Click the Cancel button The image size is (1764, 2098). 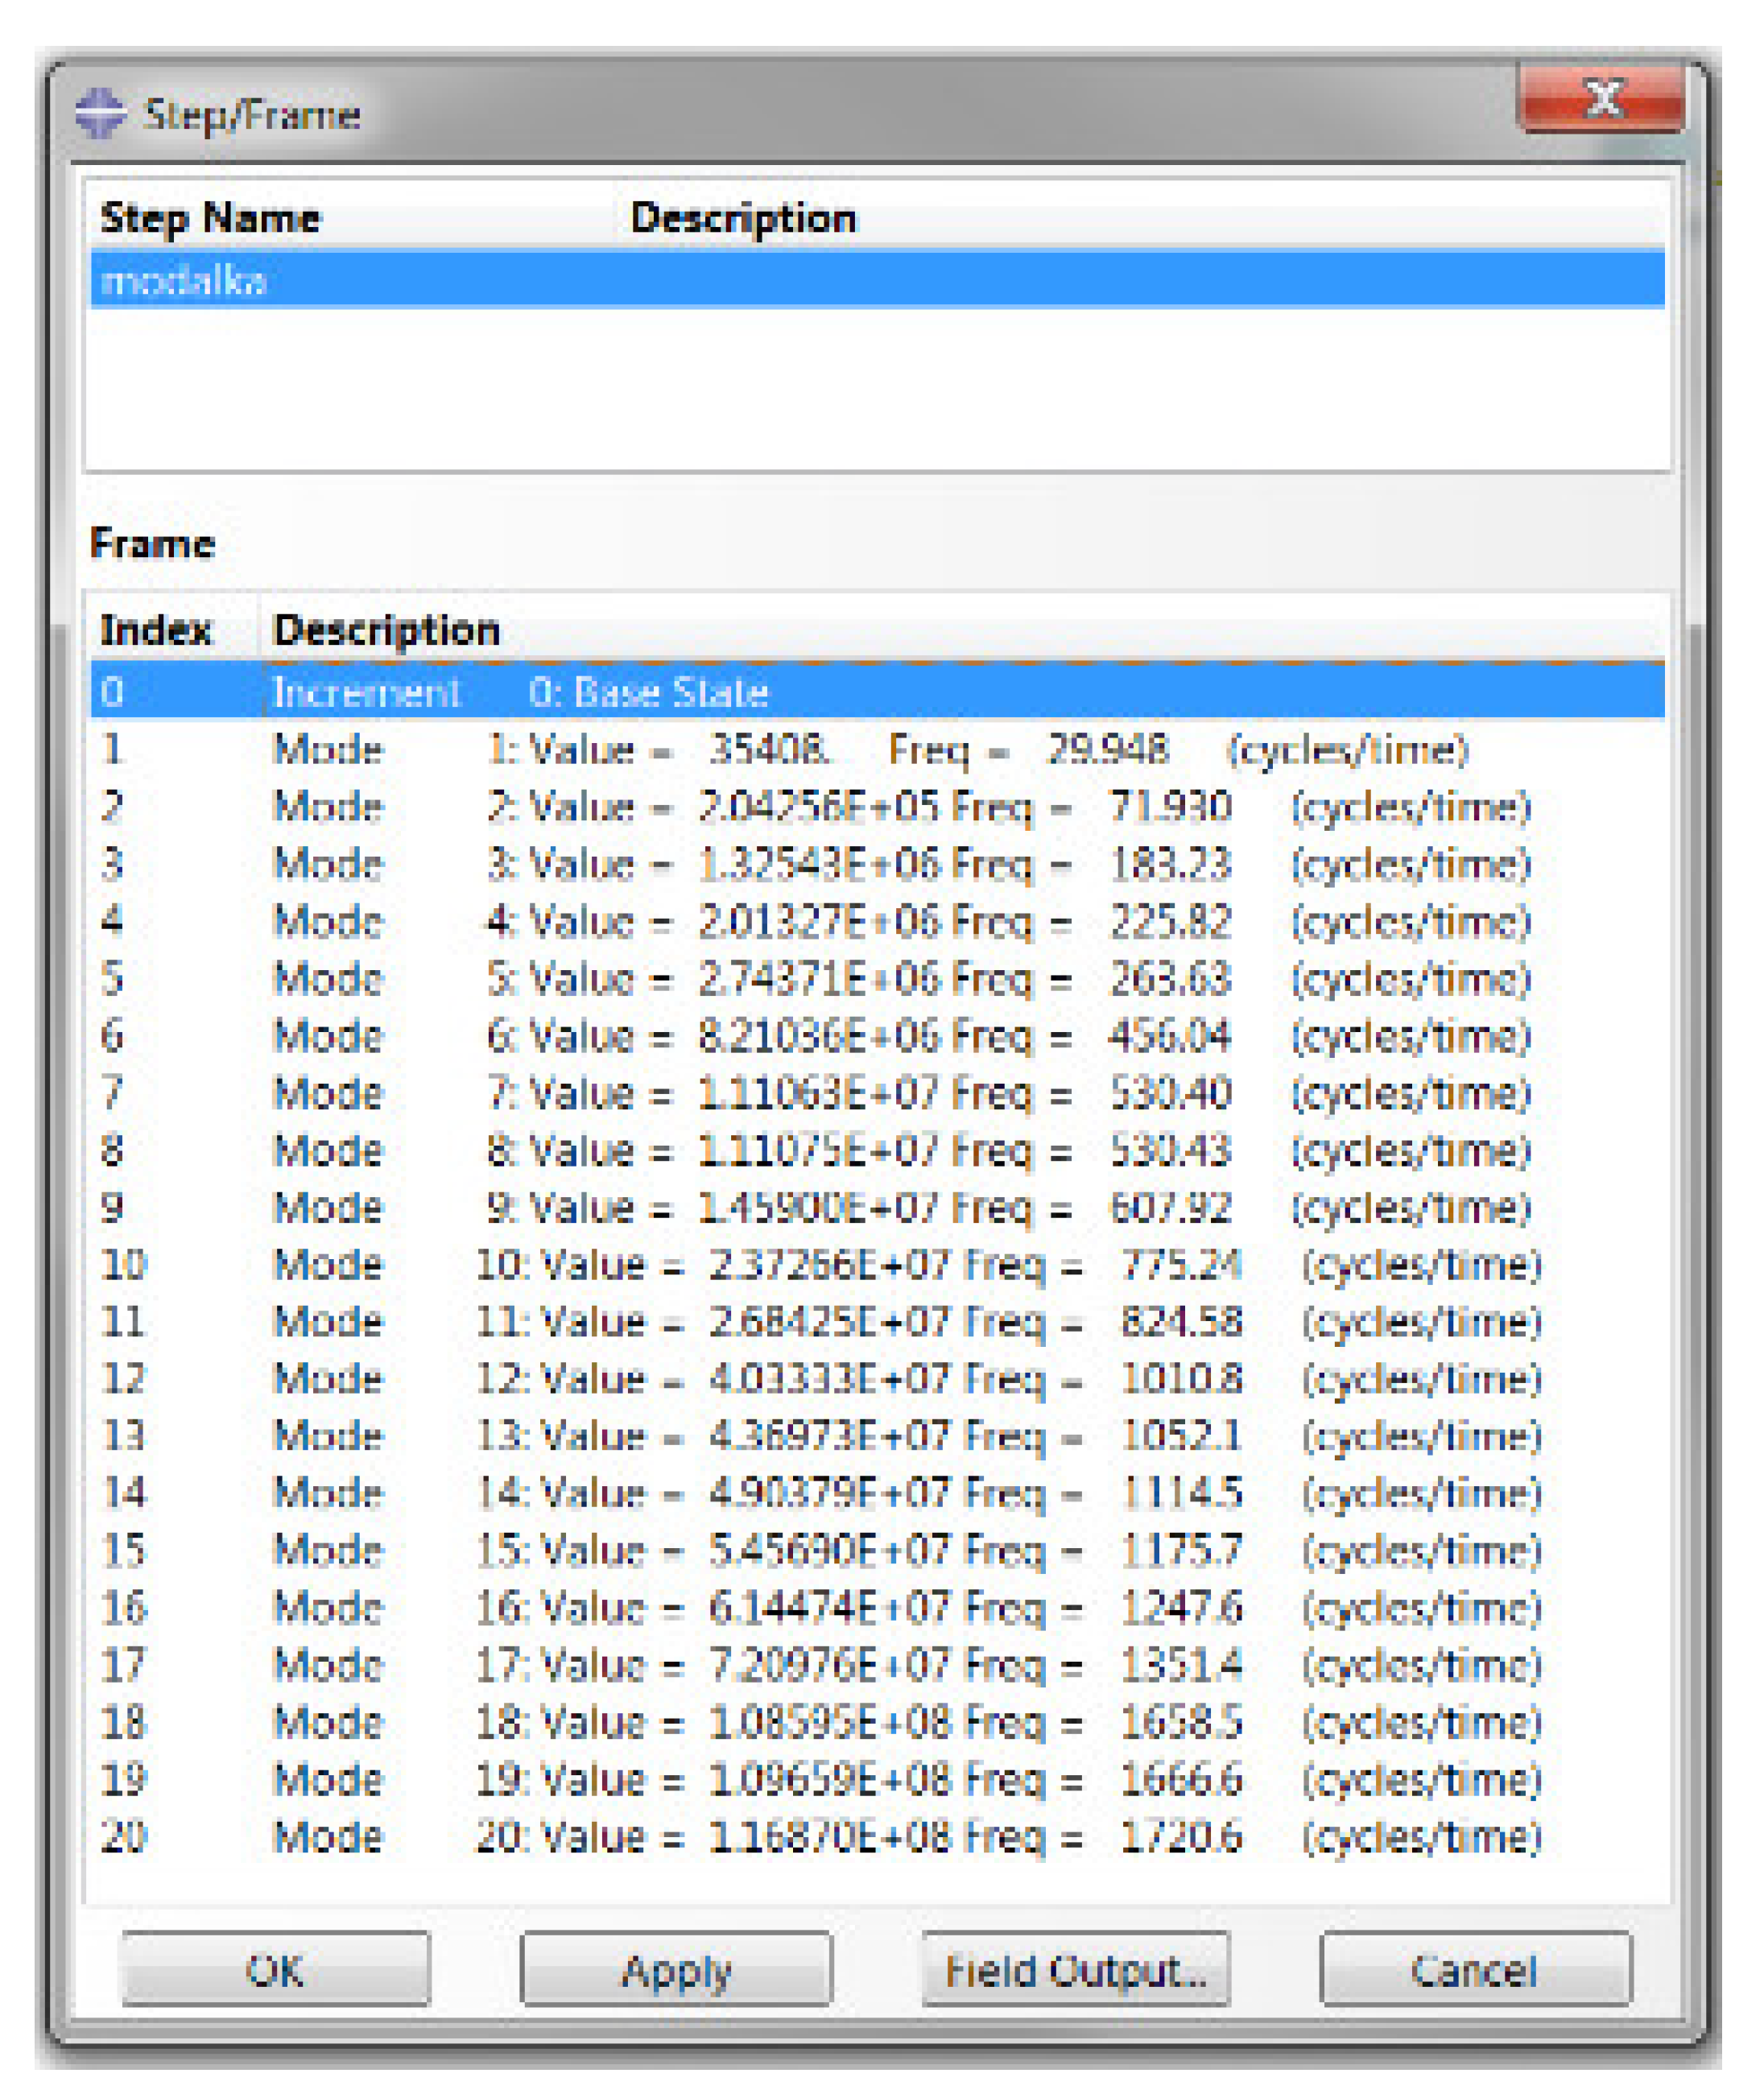click(x=1475, y=1970)
